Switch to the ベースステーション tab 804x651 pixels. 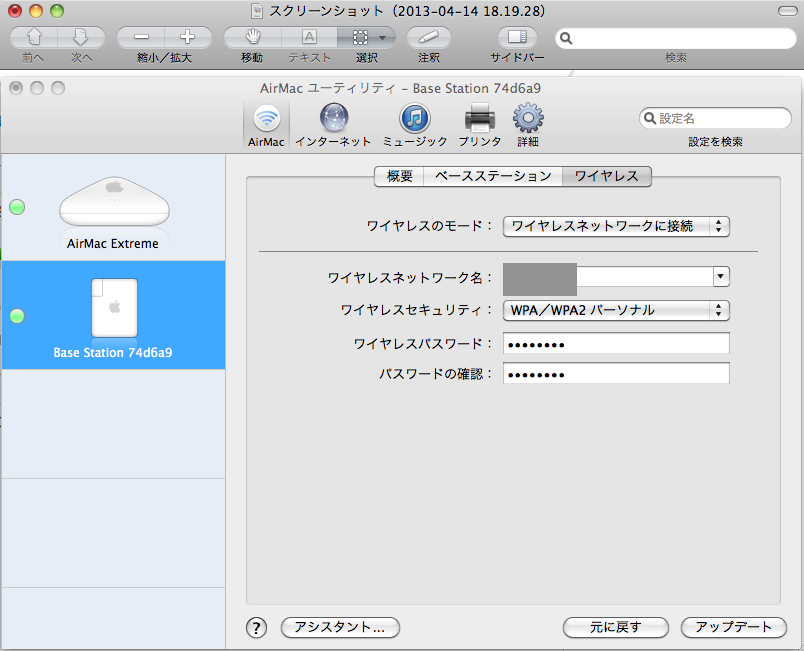493,176
